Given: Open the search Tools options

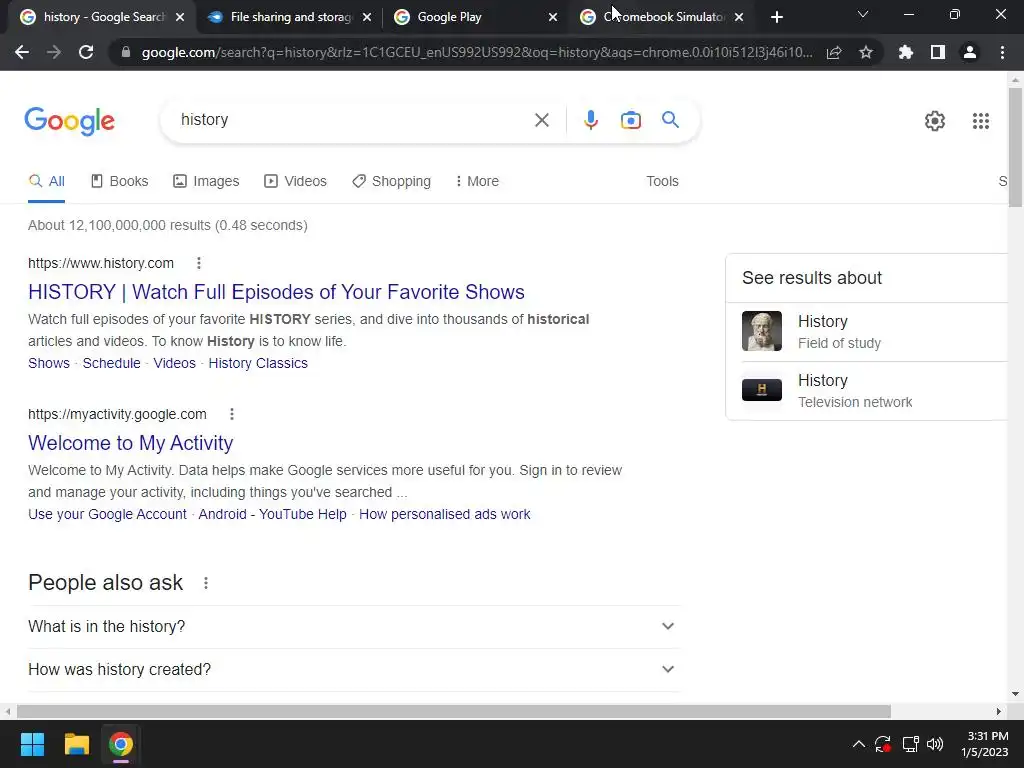Looking at the screenshot, I should click(662, 181).
